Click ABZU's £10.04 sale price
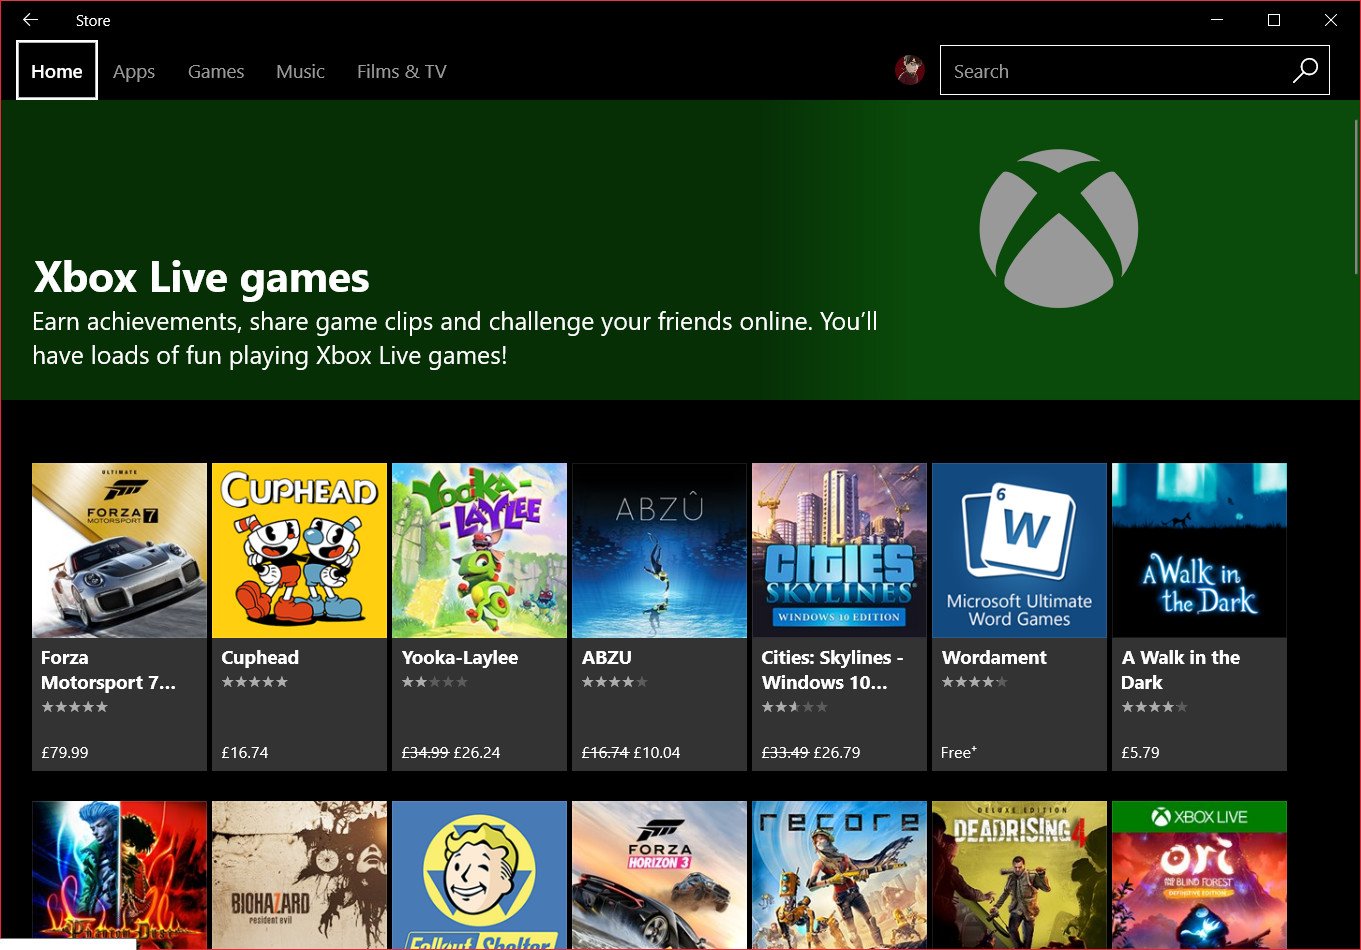Screen dimensions: 1361x950 [x=657, y=752]
